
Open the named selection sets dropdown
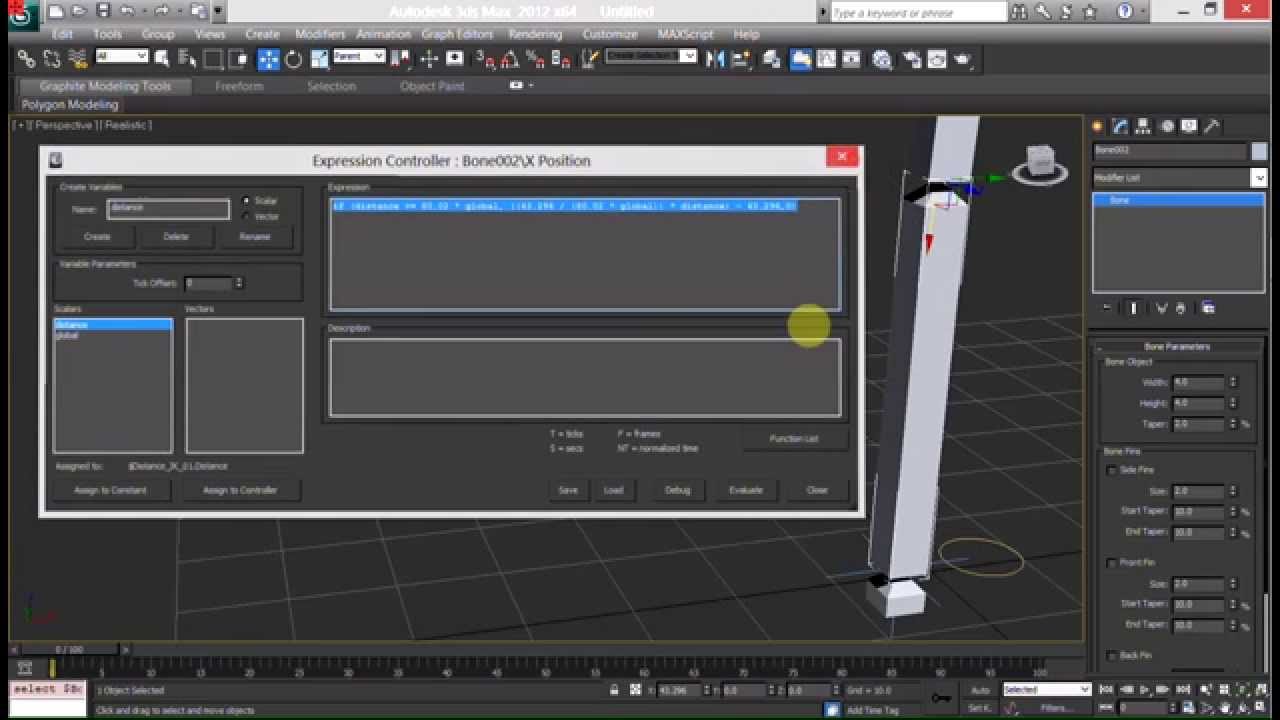(652, 56)
